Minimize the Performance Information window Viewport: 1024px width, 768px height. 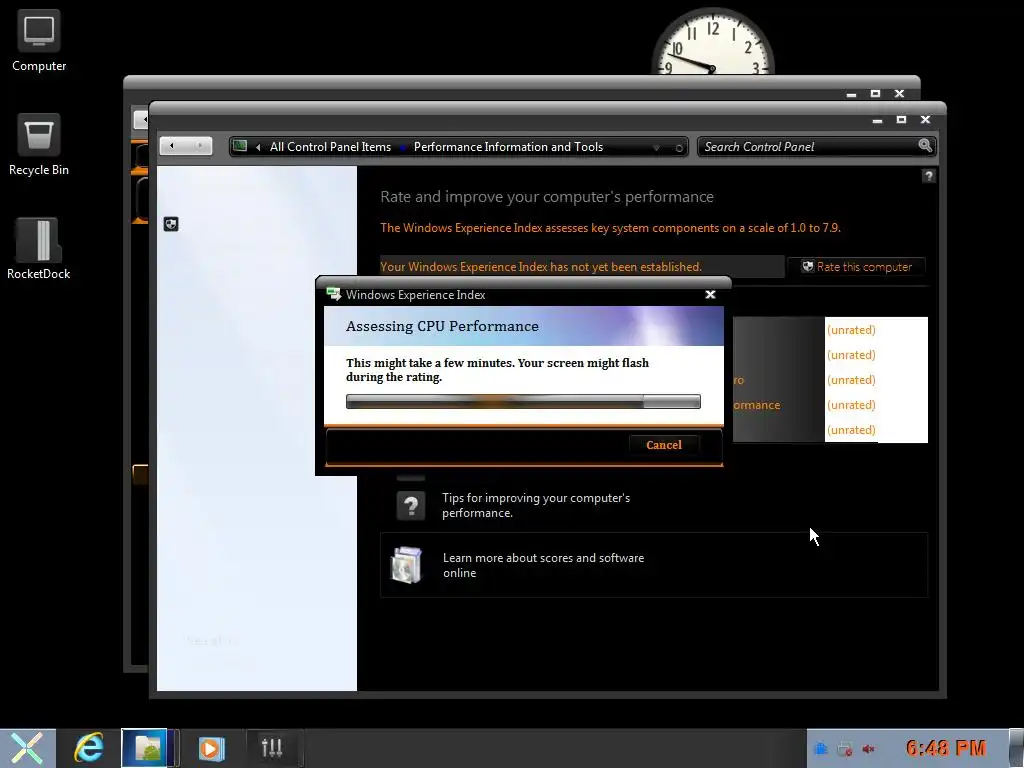[x=877, y=120]
